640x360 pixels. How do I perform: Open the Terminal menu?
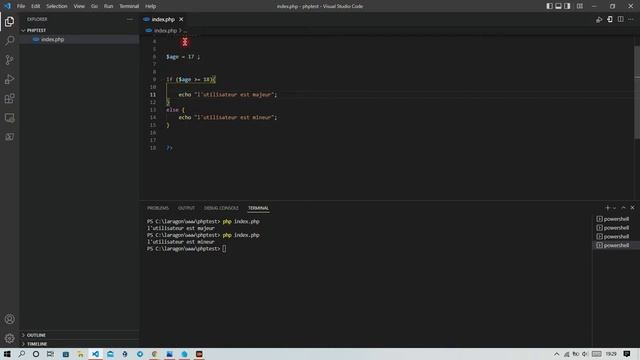point(129,6)
